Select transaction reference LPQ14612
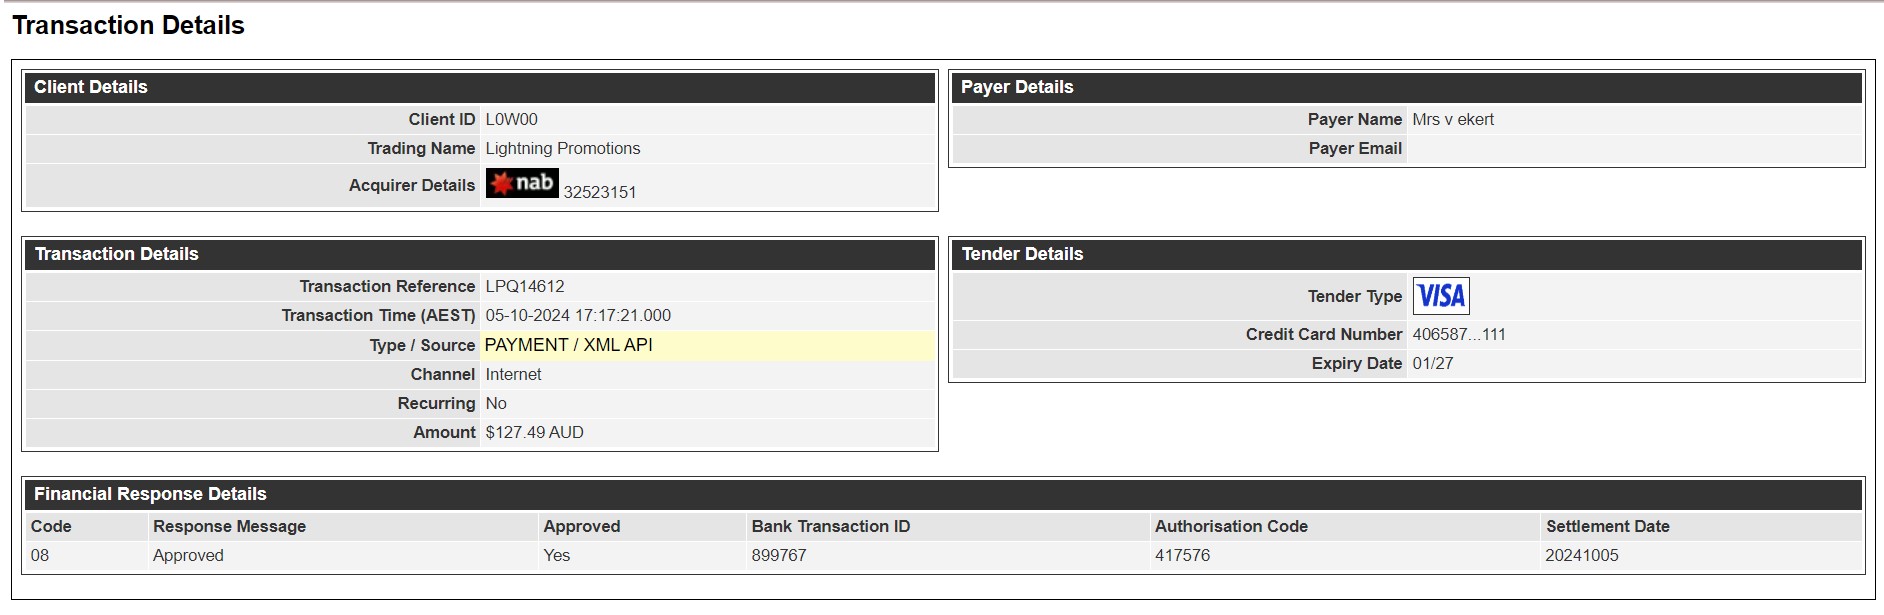The height and width of the screenshot is (615, 1884). 525,286
